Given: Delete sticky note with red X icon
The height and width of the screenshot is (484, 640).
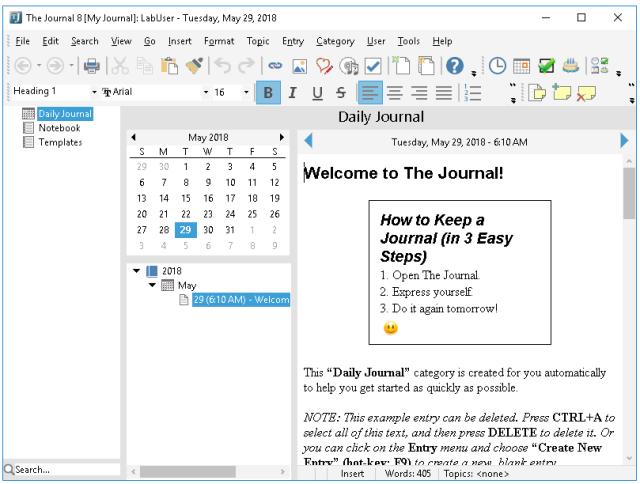Looking at the screenshot, I should pos(586,93).
